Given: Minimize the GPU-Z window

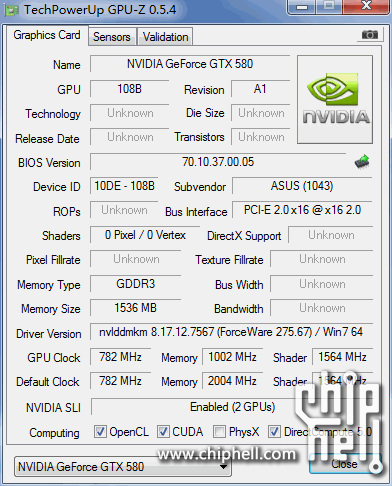Looking at the screenshot, I should pyautogui.click(x=302, y=7).
